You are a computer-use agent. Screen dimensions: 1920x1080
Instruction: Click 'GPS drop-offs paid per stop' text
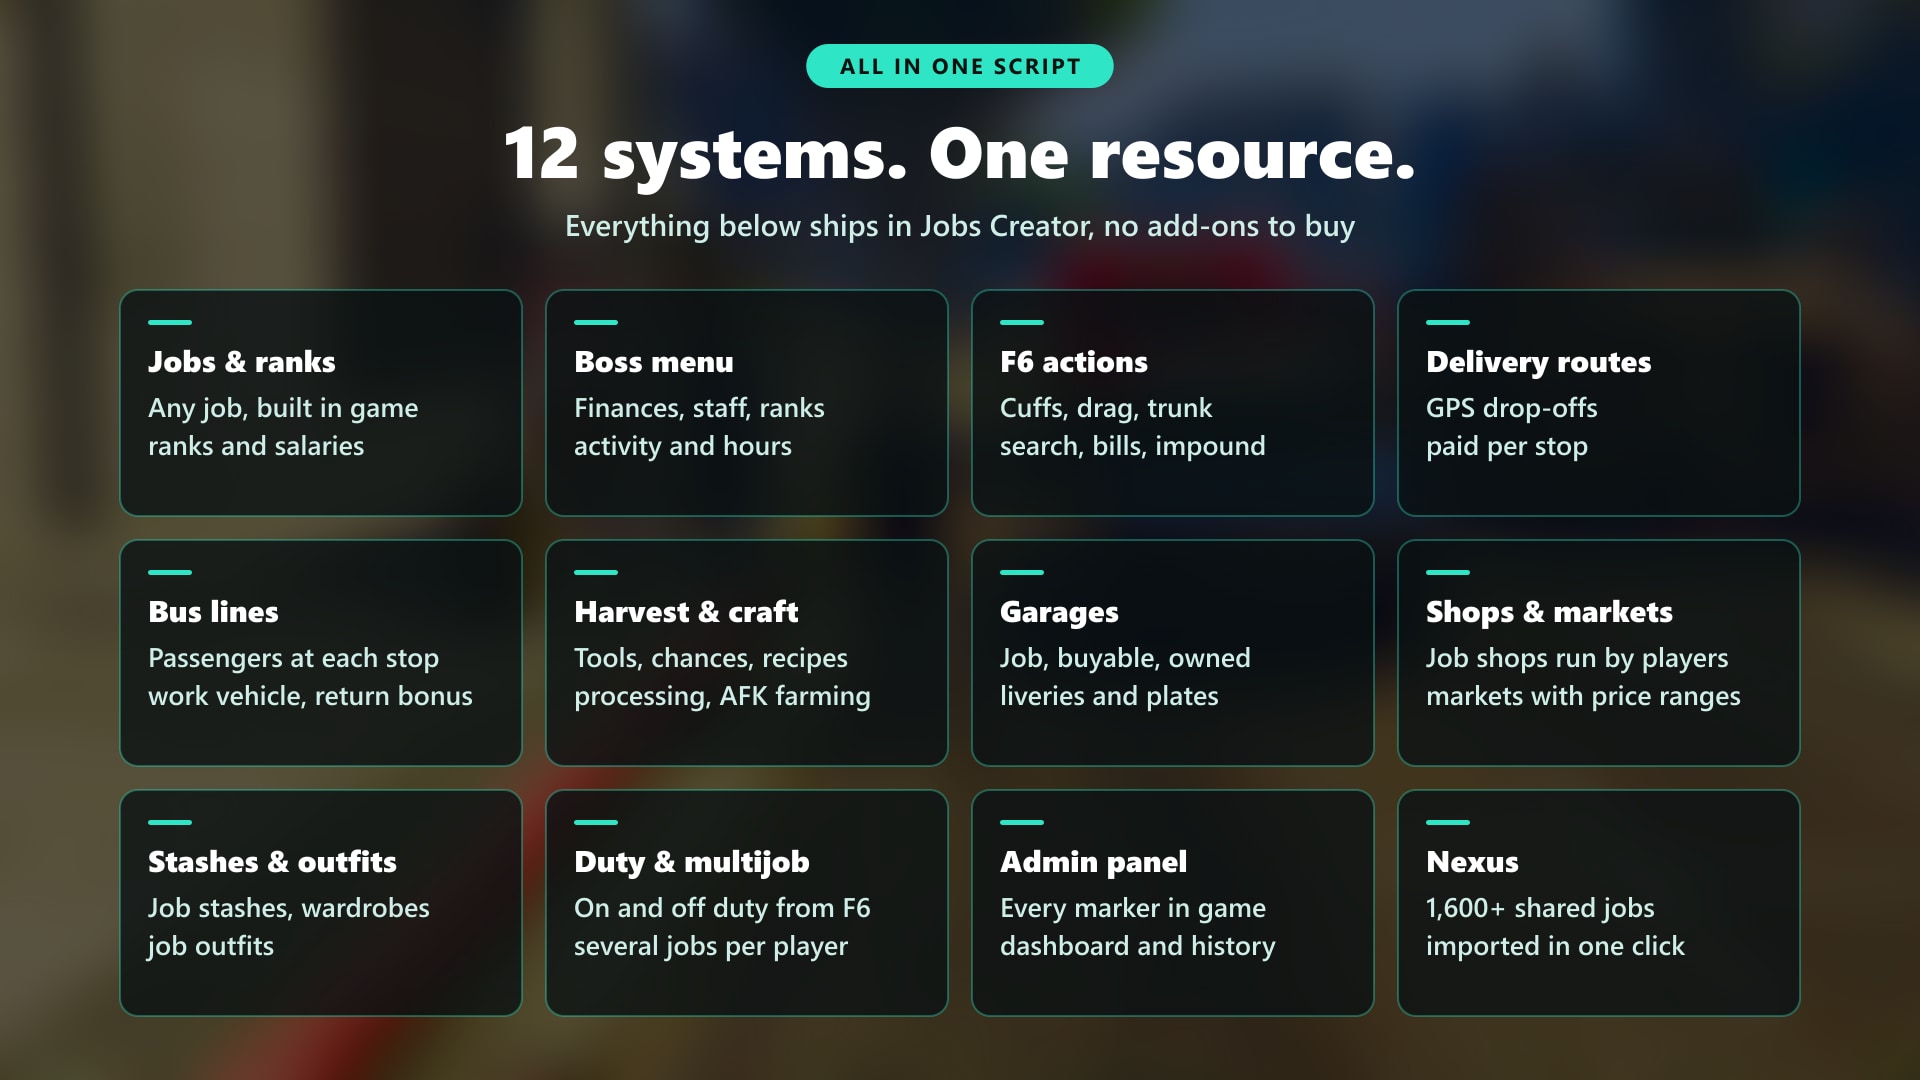[x=1512, y=427]
